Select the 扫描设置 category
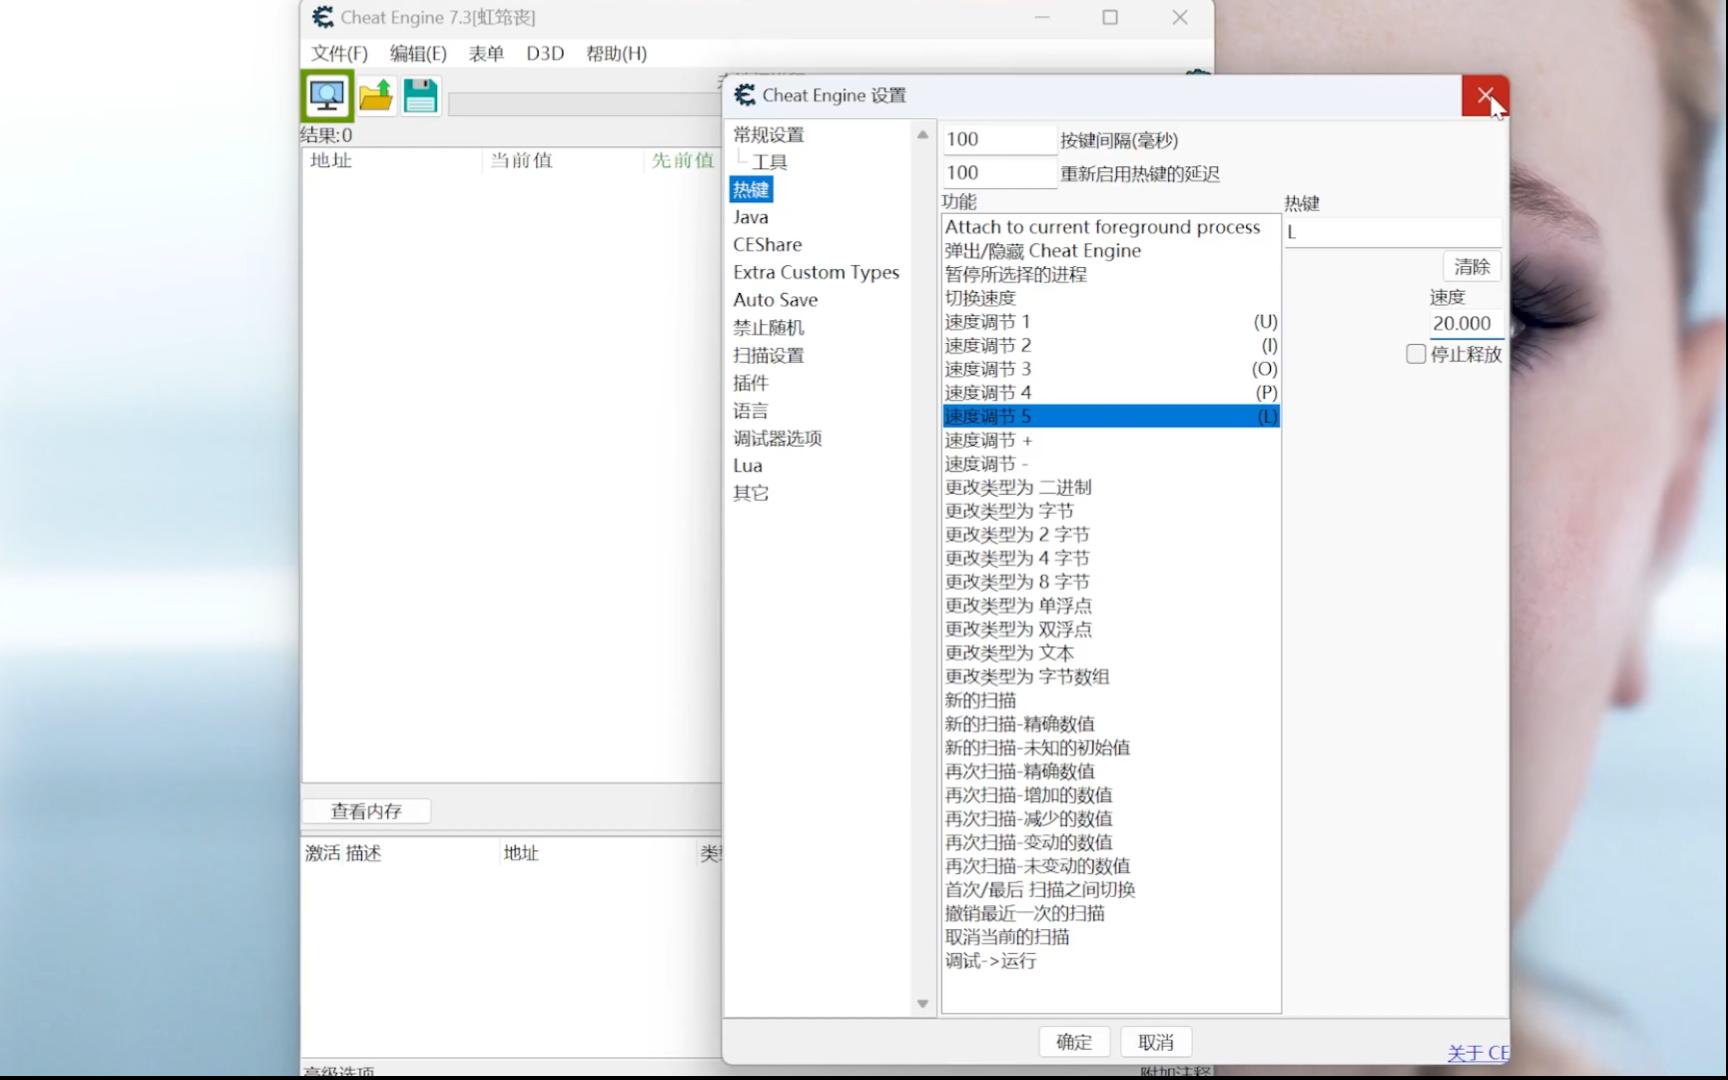 coord(768,355)
